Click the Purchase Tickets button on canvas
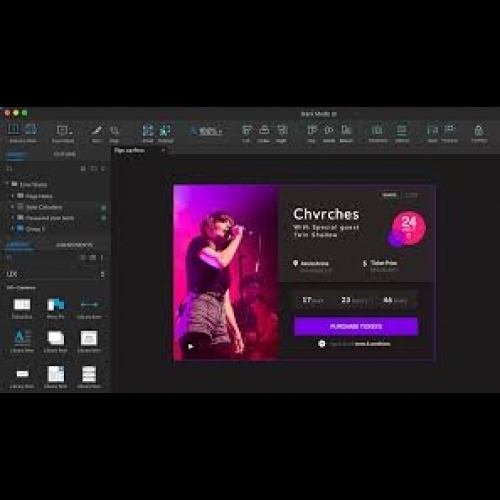Image resolution: width=500 pixels, height=500 pixels. point(356,326)
